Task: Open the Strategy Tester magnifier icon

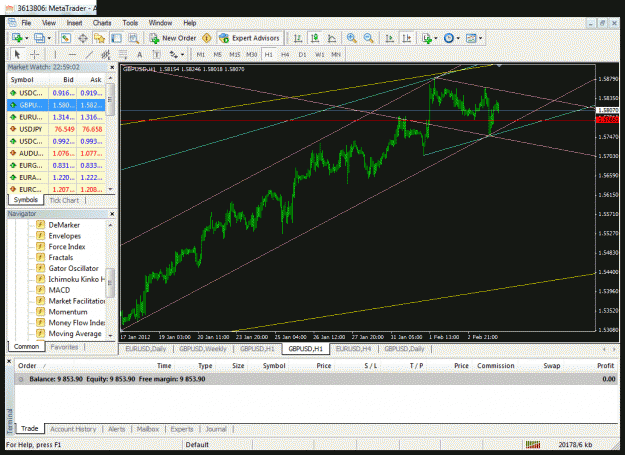Action: click(x=133, y=38)
